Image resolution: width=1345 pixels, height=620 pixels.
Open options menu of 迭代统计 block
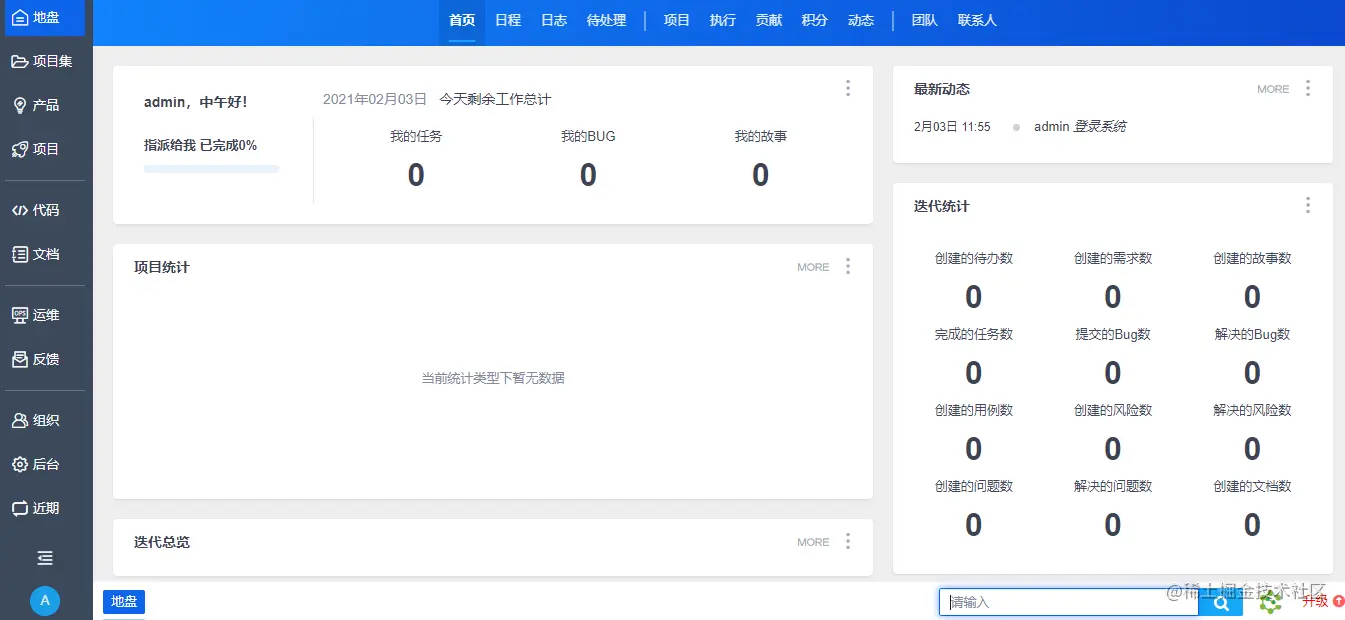click(1308, 205)
